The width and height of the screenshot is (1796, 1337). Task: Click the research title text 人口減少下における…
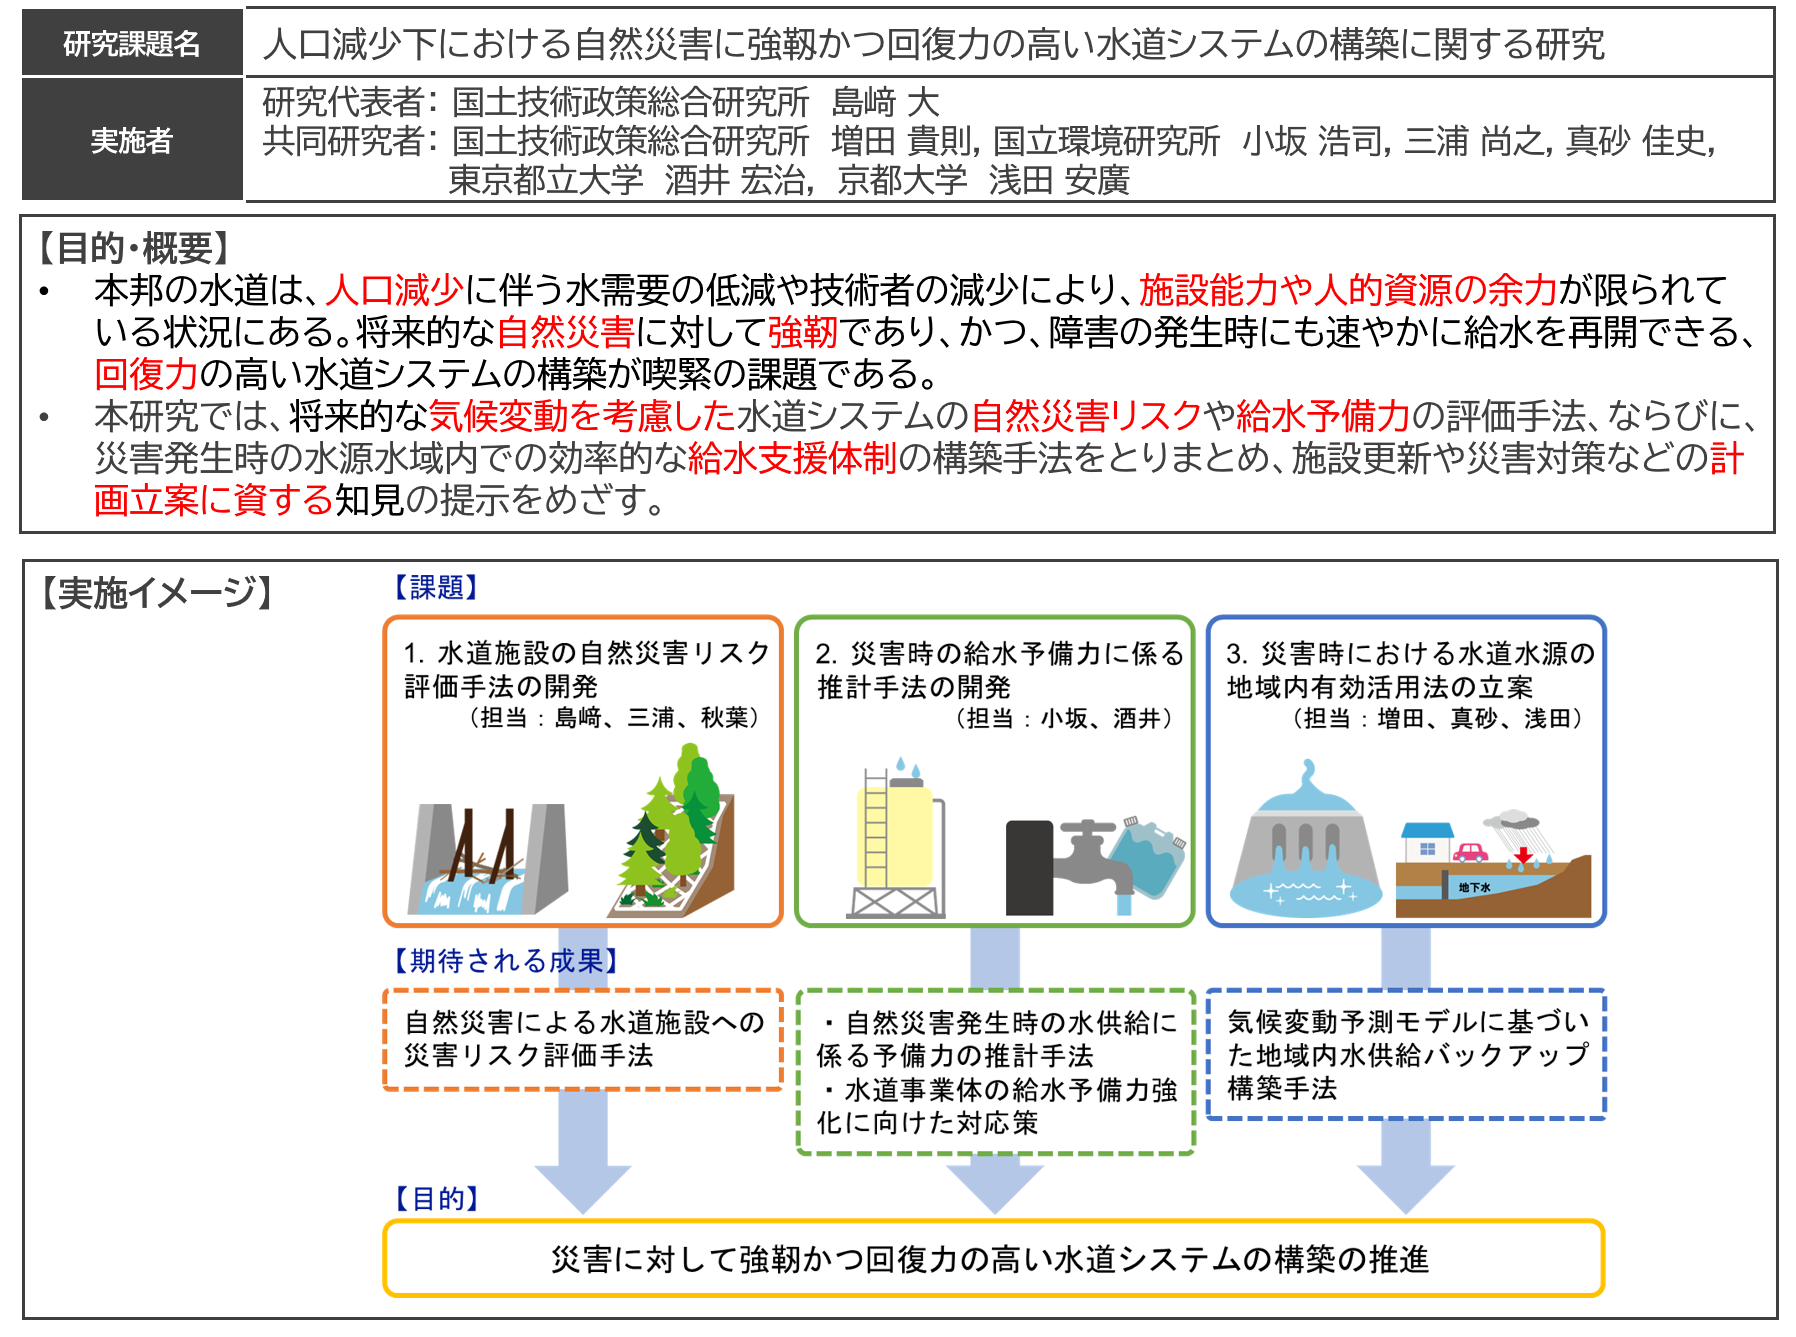933,44
